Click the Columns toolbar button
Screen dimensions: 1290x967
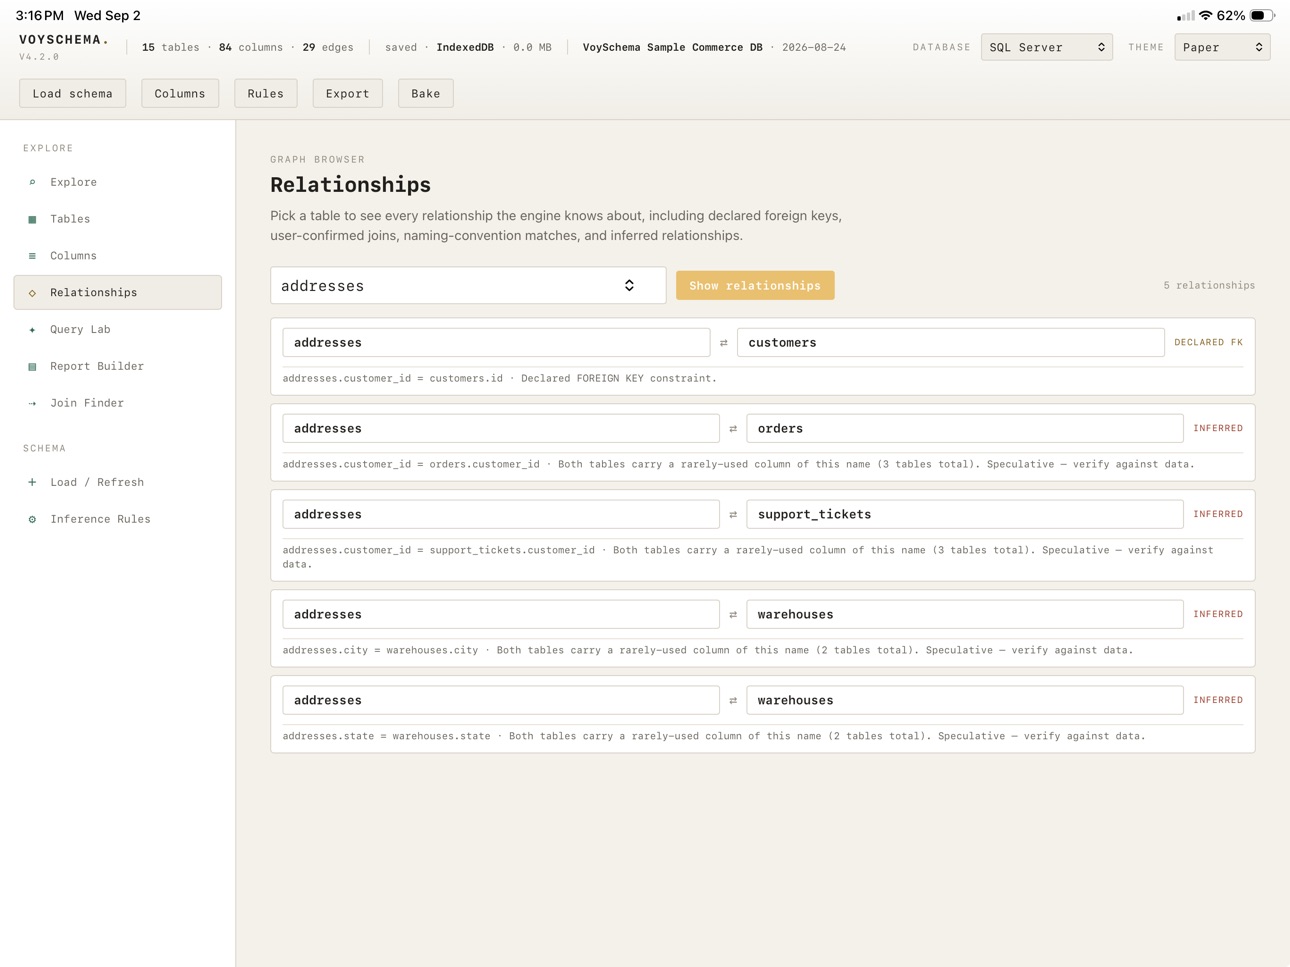pyautogui.click(x=180, y=93)
